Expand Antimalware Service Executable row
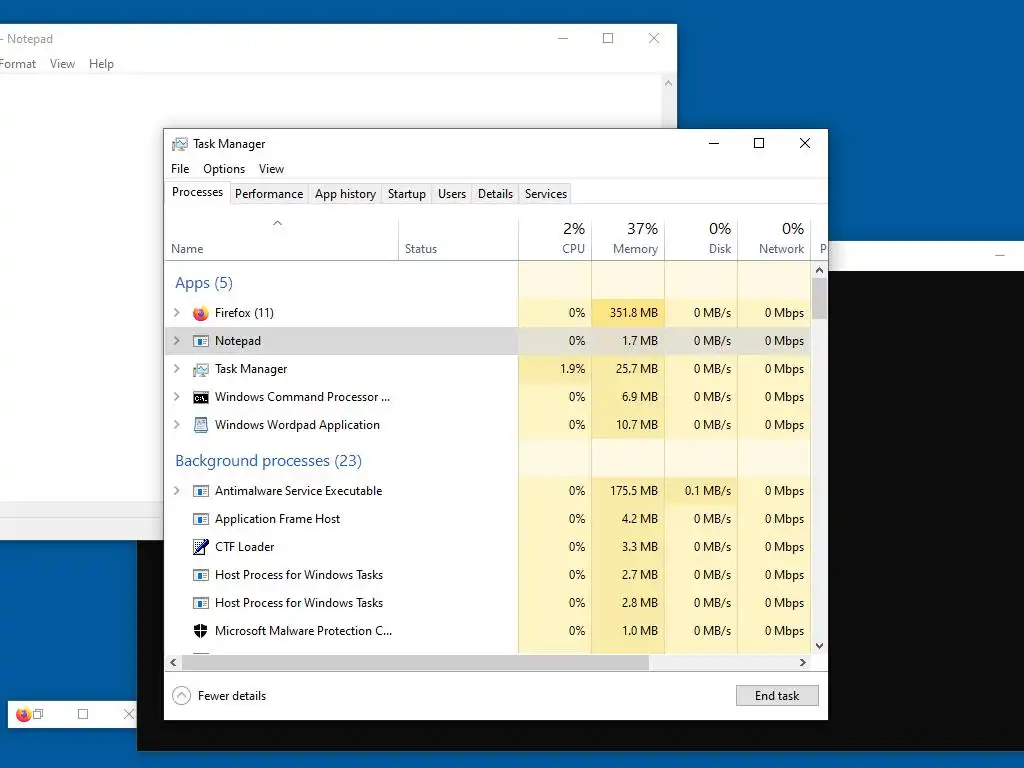The image size is (1024, 768). click(x=176, y=491)
